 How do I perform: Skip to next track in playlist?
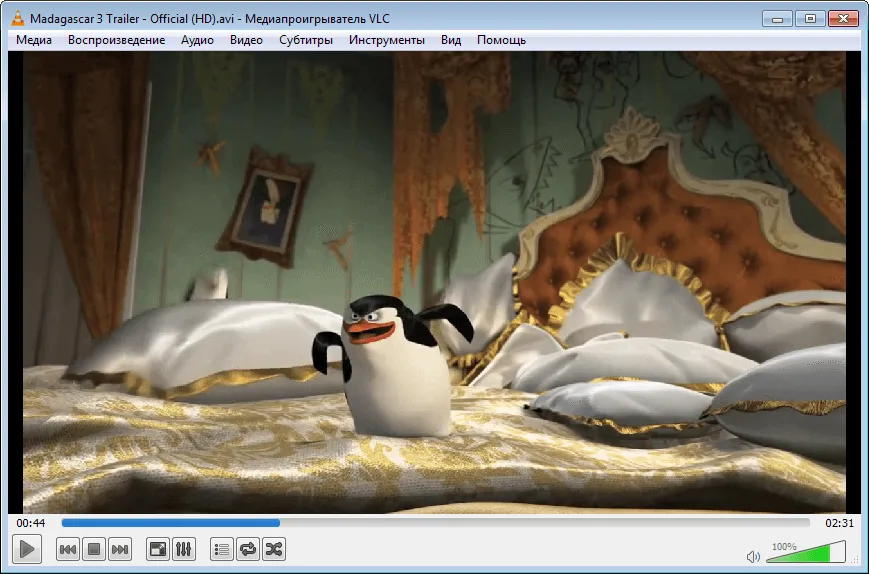point(120,549)
